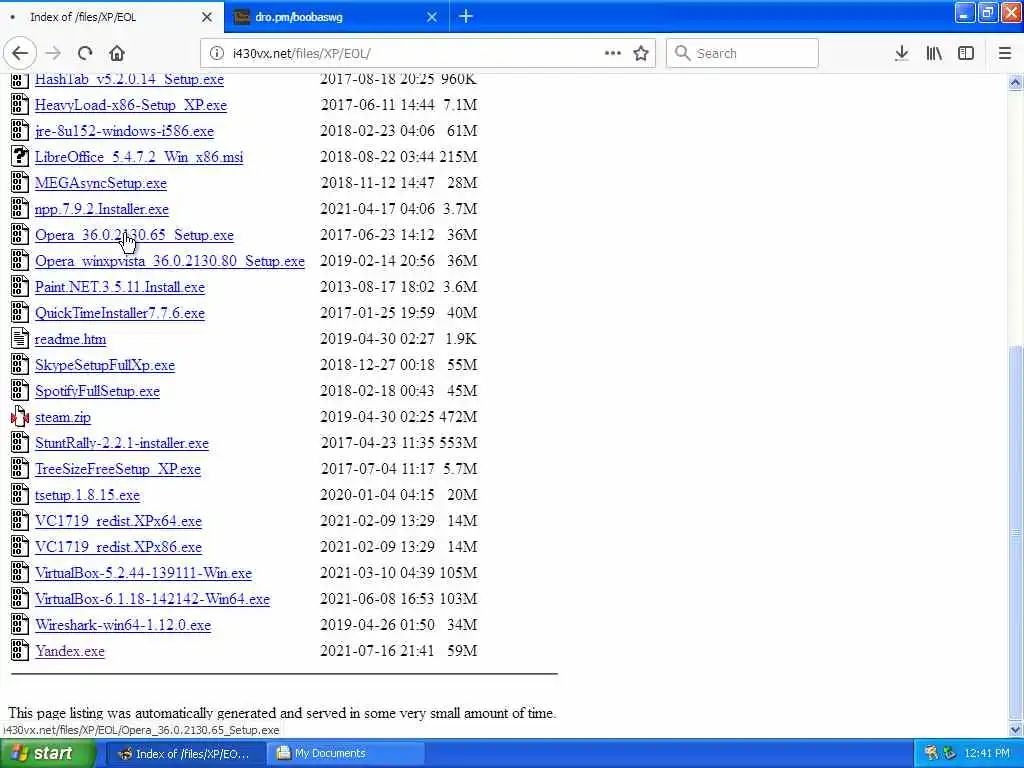Focus the Search box
This screenshot has width=1024, height=768.
742,54
